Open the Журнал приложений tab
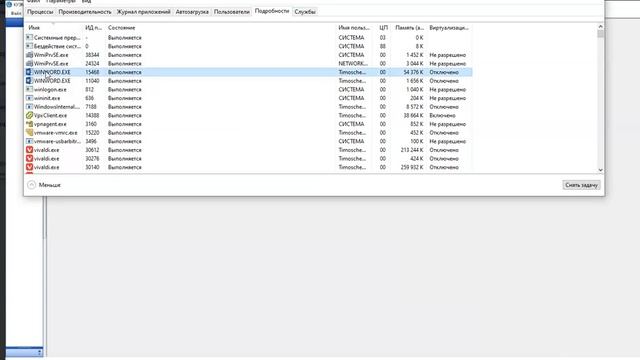640x360 pixels. [144, 12]
